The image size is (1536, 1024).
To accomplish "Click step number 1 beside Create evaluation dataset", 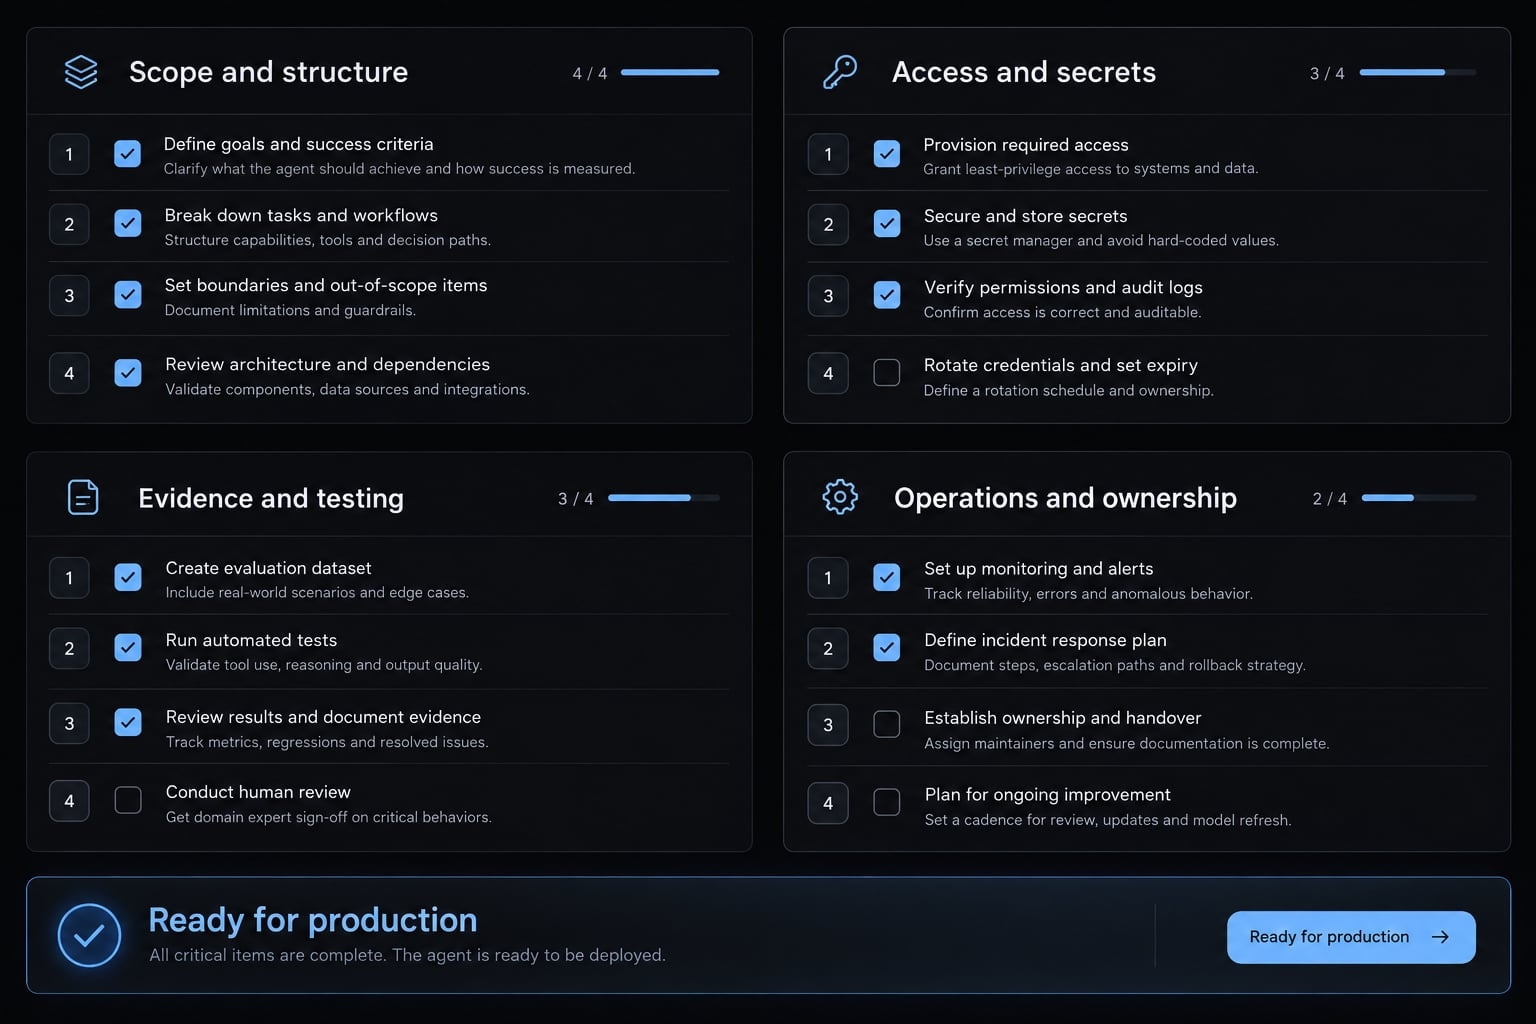I will (x=69, y=577).
